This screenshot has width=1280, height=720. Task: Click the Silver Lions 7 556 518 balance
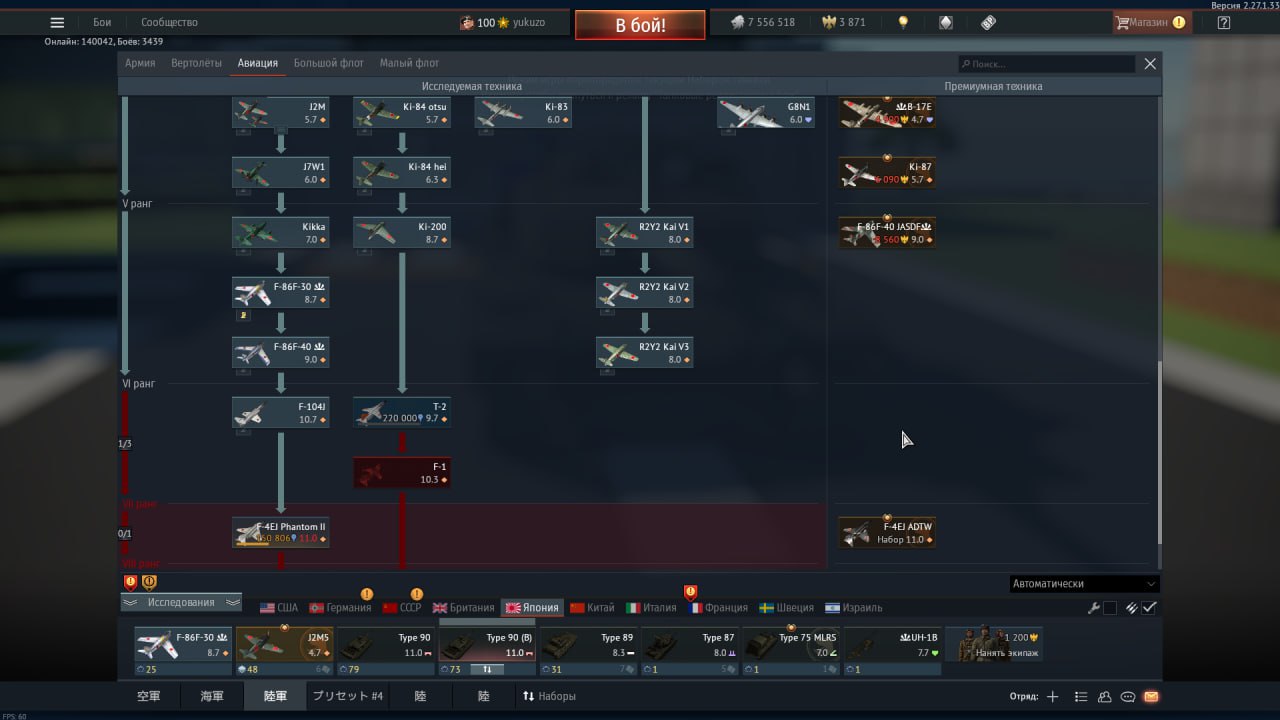coord(762,22)
